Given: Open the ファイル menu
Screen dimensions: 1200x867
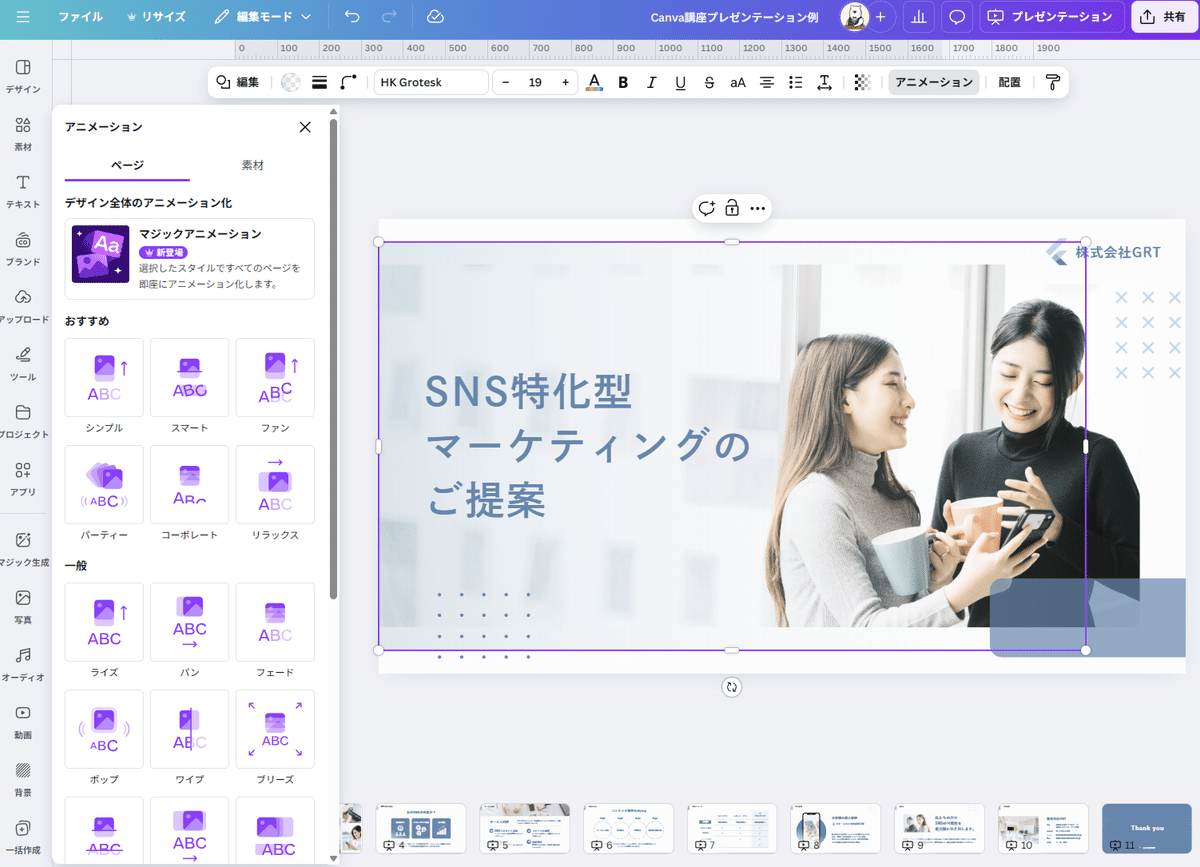Looking at the screenshot, I should (x=80, y=17).
